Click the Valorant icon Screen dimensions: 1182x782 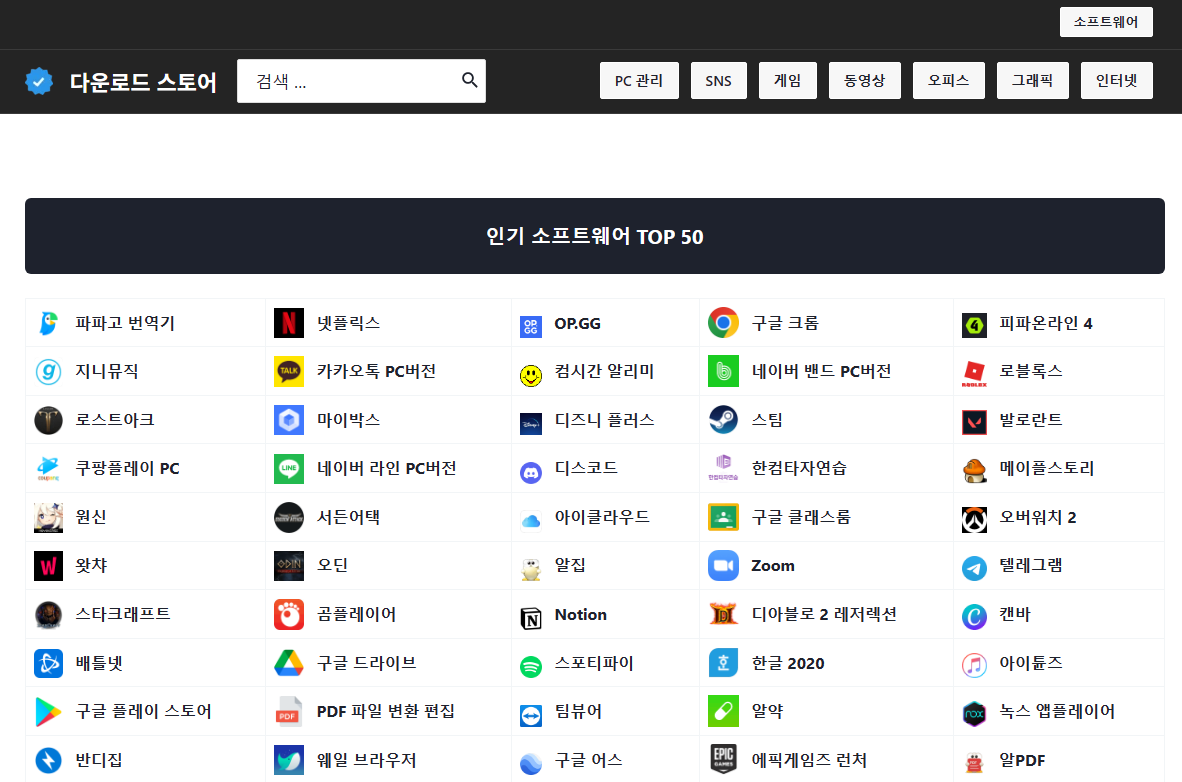coord(974,422)
